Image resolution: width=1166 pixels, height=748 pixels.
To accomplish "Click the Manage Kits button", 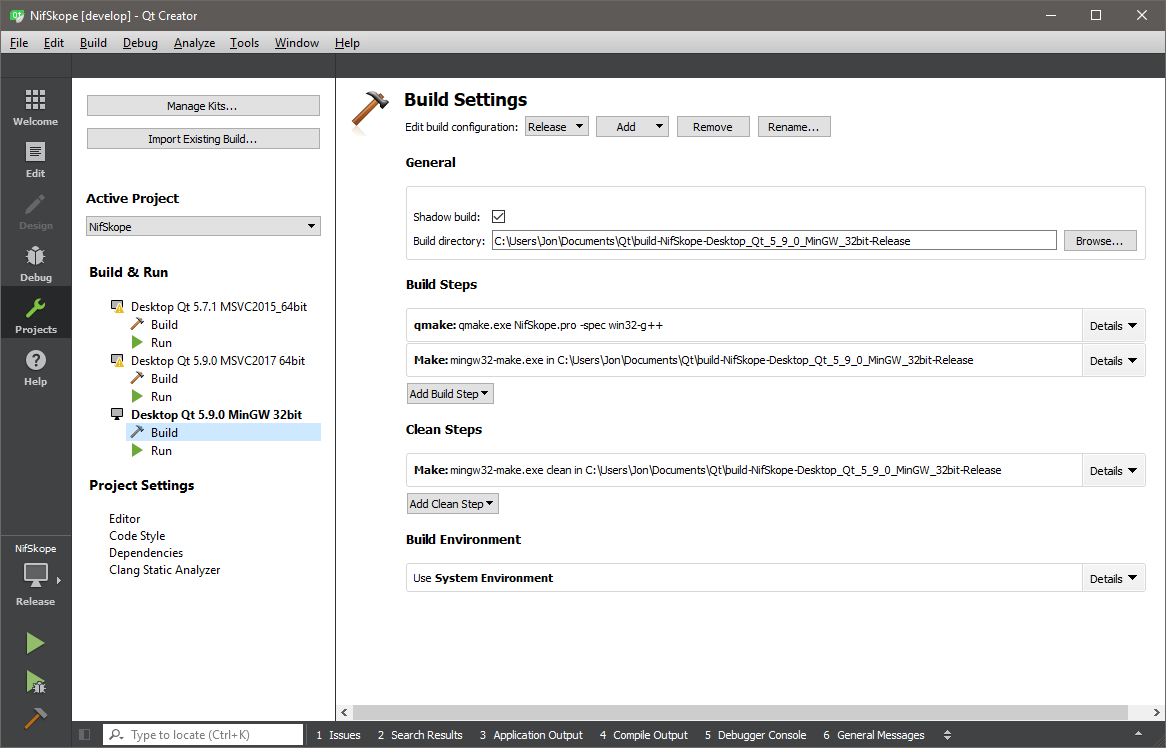I will [203, 105].
